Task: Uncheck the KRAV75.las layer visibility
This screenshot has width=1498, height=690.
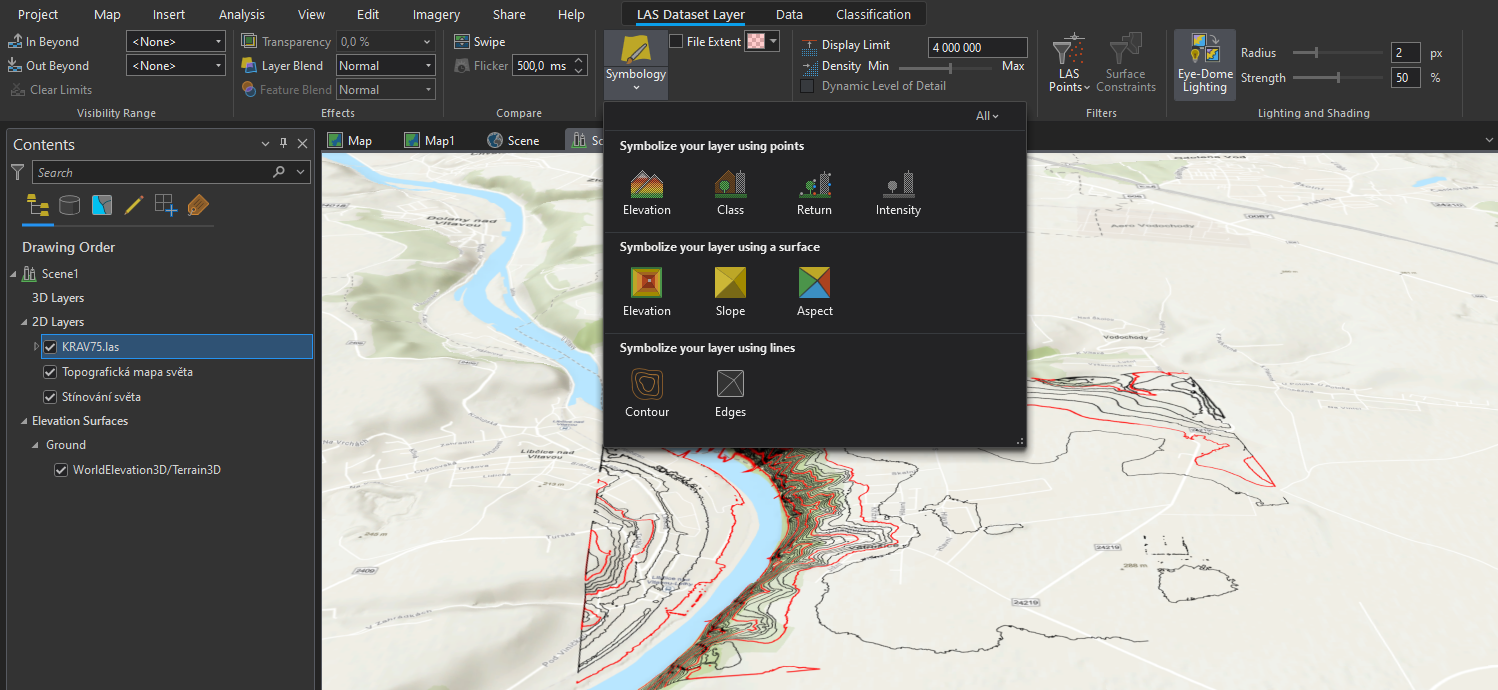Action: pyautogui.click(x=51, y=347)
